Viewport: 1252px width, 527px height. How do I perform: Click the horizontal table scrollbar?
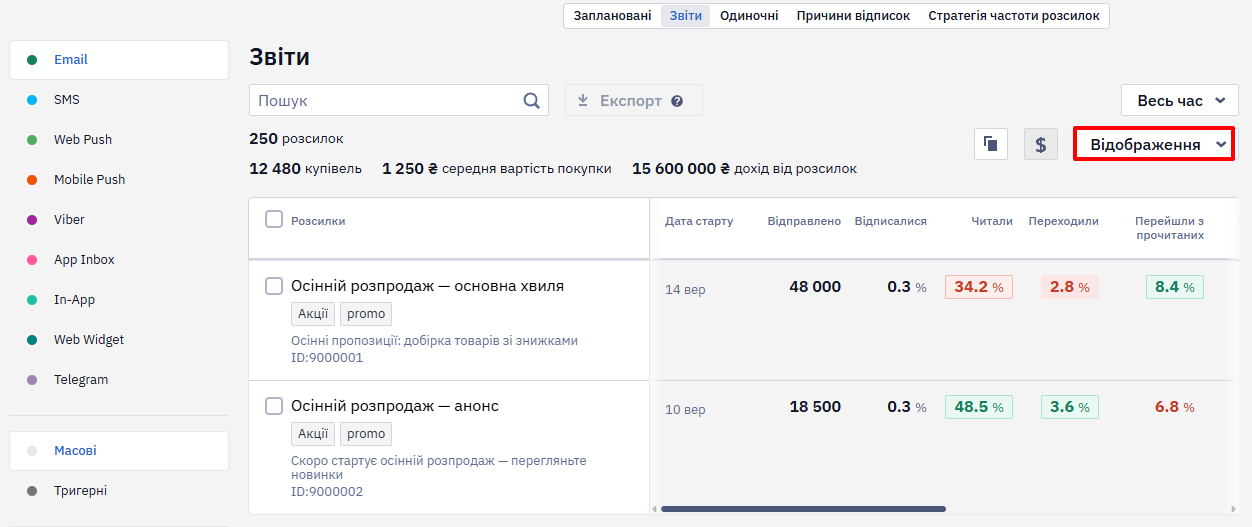803,509
